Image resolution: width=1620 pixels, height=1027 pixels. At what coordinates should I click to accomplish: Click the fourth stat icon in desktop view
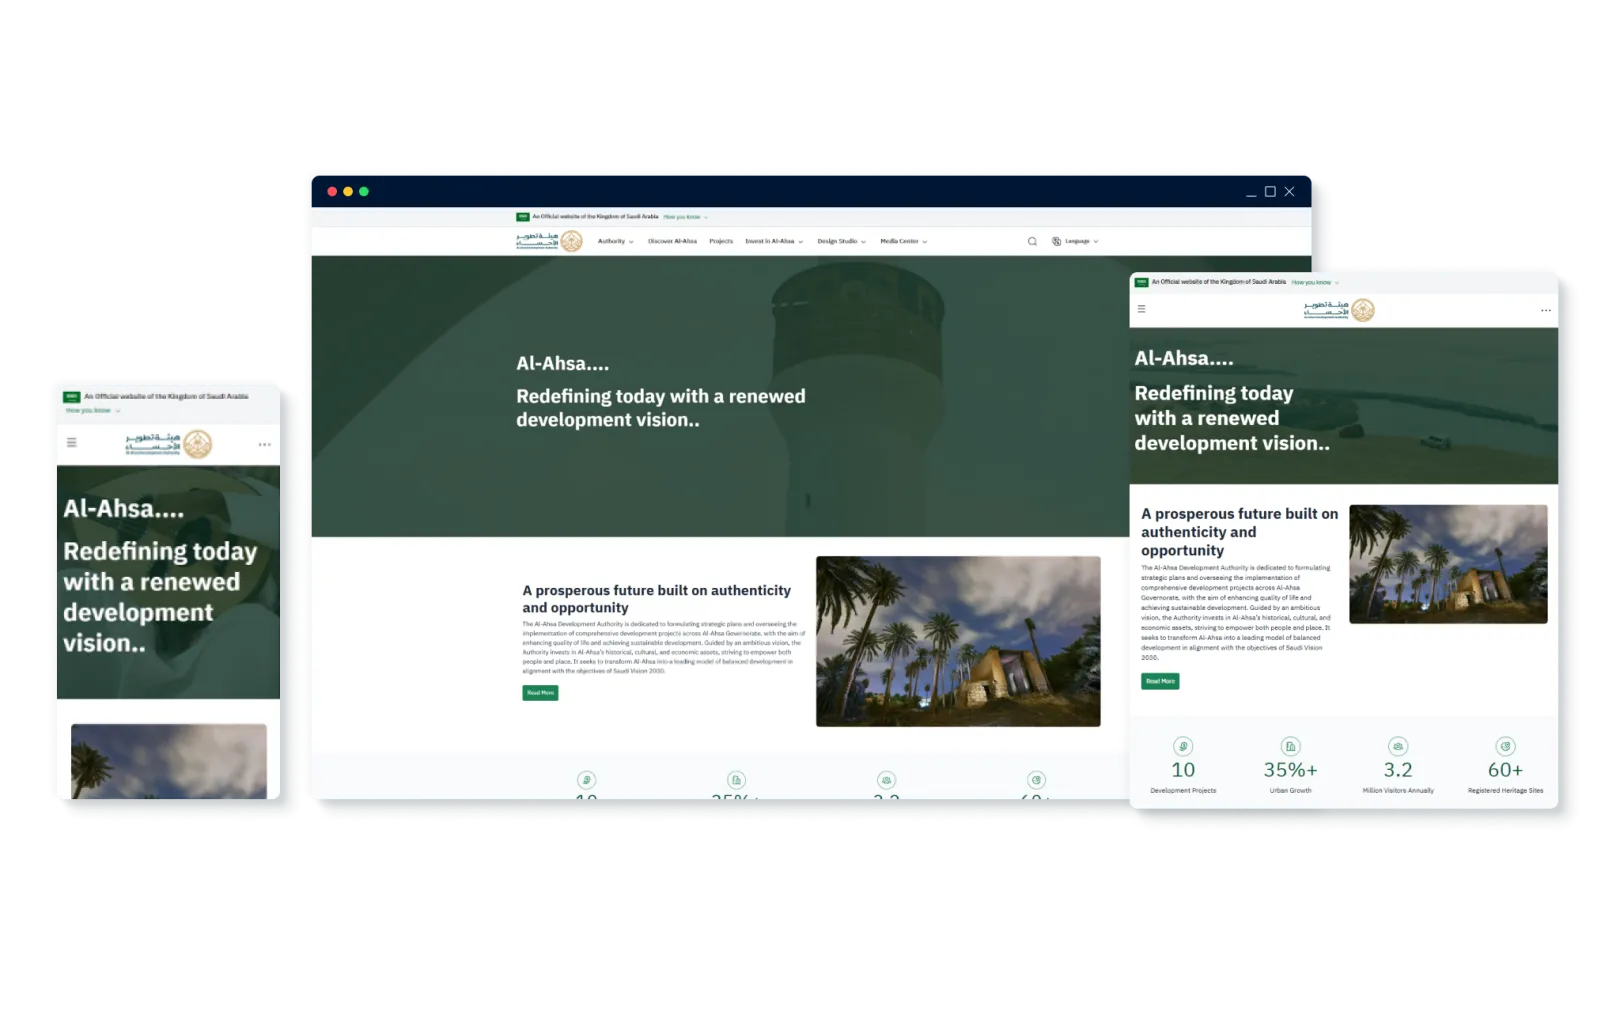1036,780
